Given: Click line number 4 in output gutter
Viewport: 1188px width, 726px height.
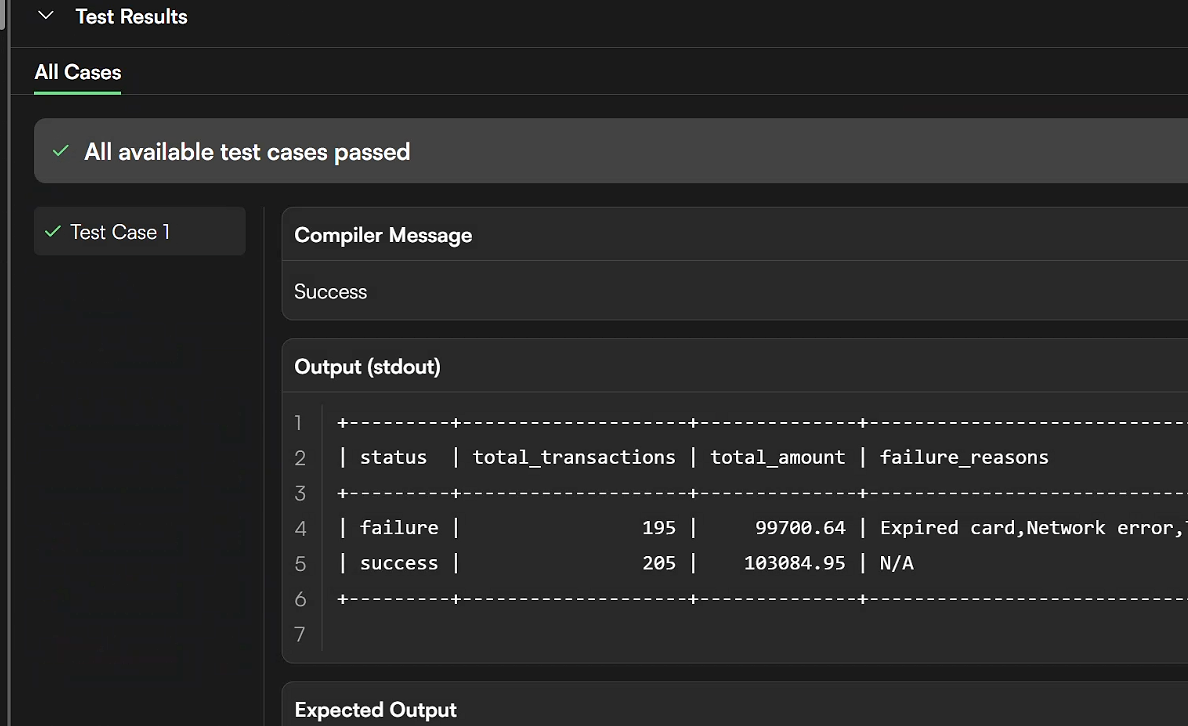Looking at the screenshot, I should coord(300,528).
